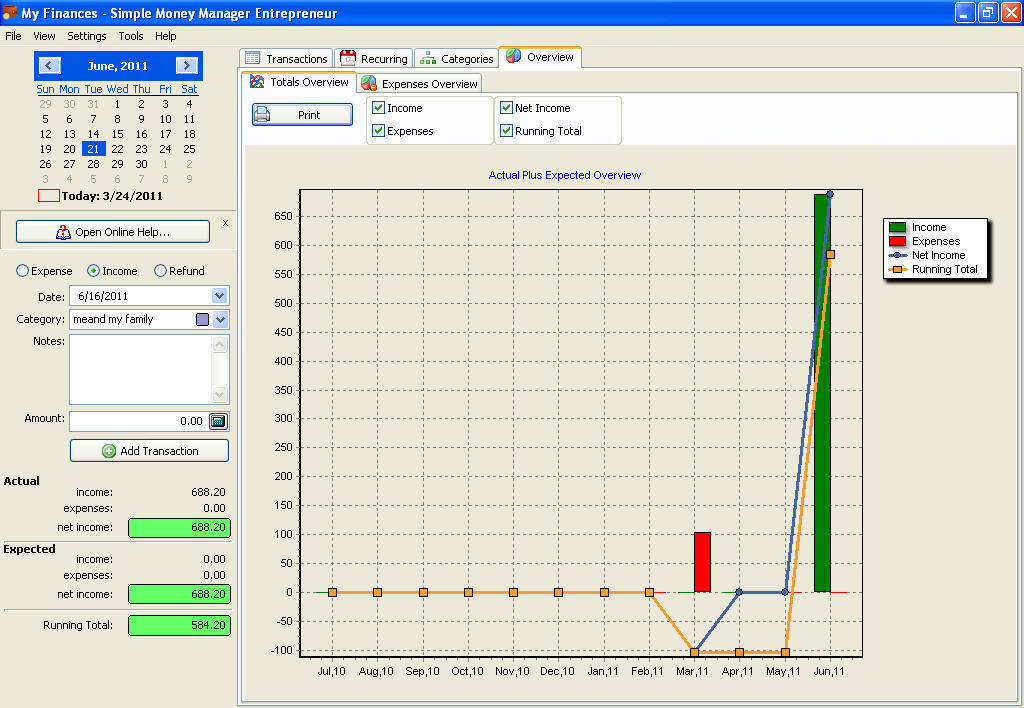Close the online help panel with x
Viewport: 1024px width, 708px height.
tap(225, 223)
